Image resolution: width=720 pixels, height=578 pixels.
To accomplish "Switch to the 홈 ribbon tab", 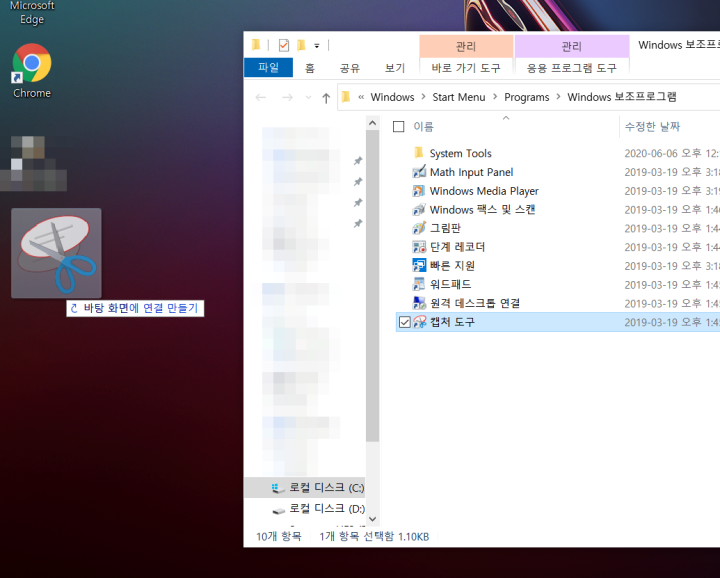I will tap(310, 68).
